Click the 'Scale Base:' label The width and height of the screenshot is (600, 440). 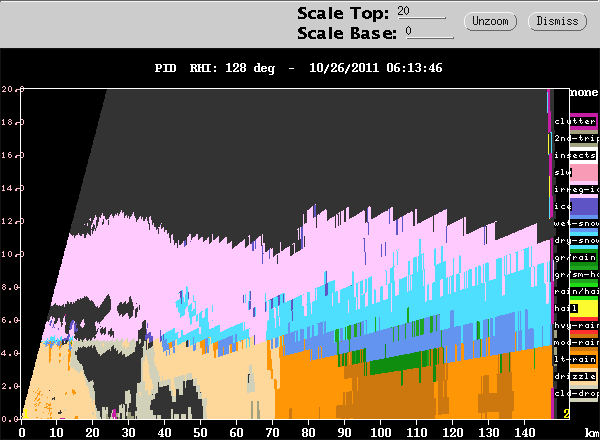pyautogui.click(x=347, y=33)
